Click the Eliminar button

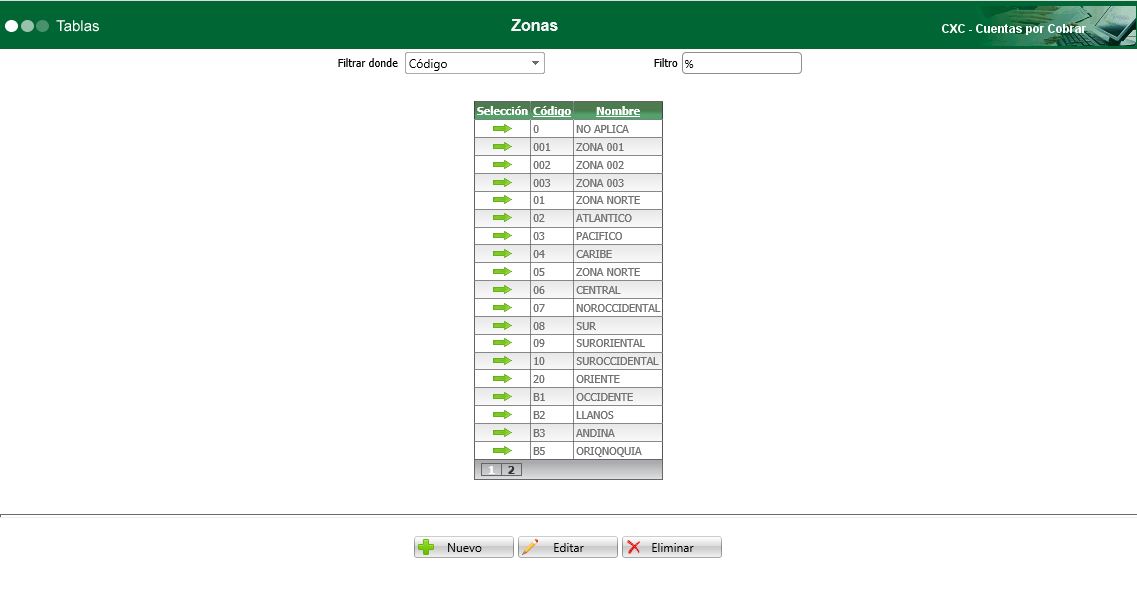click(x=671, y=548)
